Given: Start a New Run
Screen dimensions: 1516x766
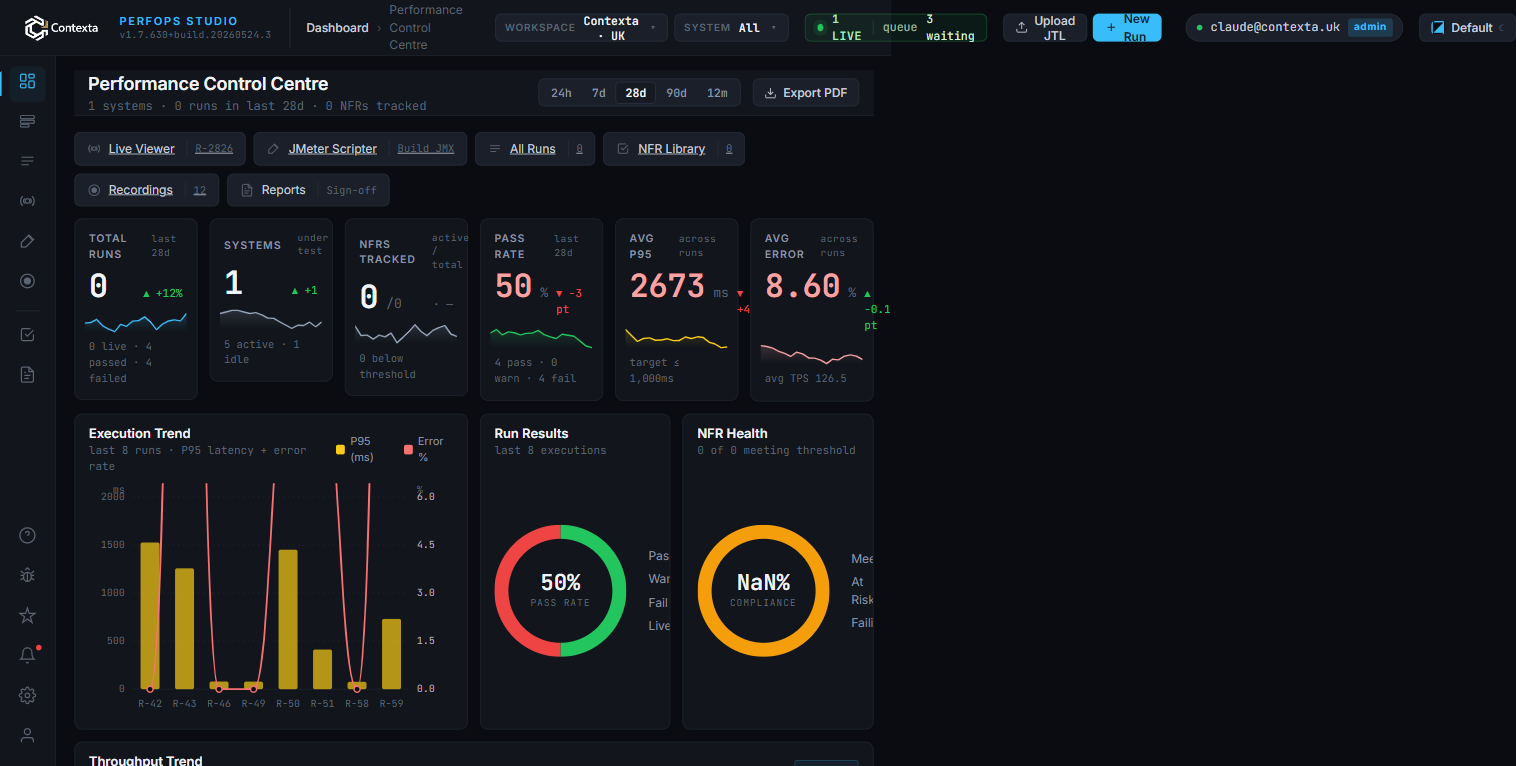Looking at the screenshot, I should click(x=1127, y=28).
